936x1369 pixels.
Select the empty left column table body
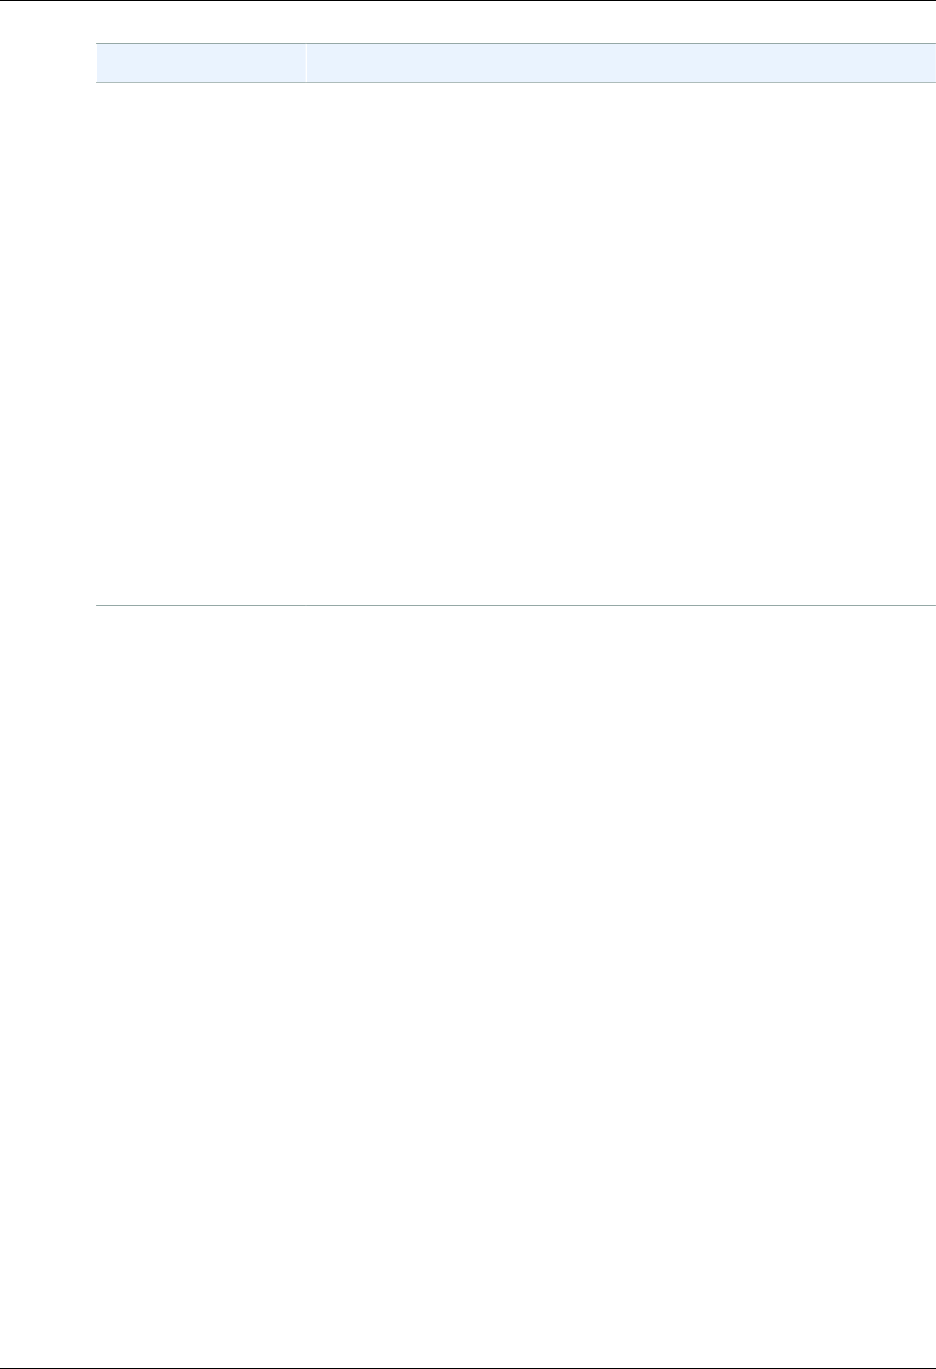coord(200,344)
